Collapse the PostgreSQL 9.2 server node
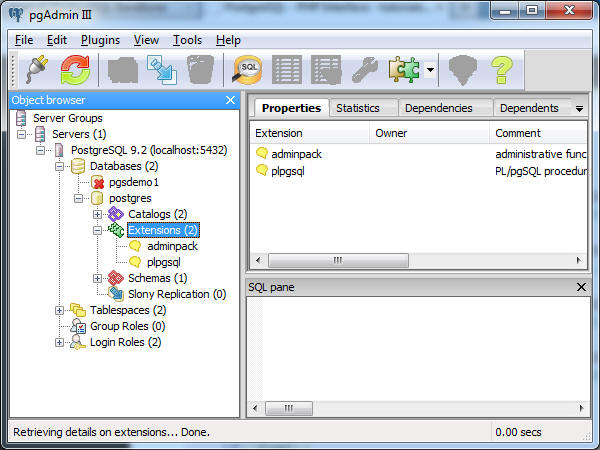600x450 pixels. point(40,150)
